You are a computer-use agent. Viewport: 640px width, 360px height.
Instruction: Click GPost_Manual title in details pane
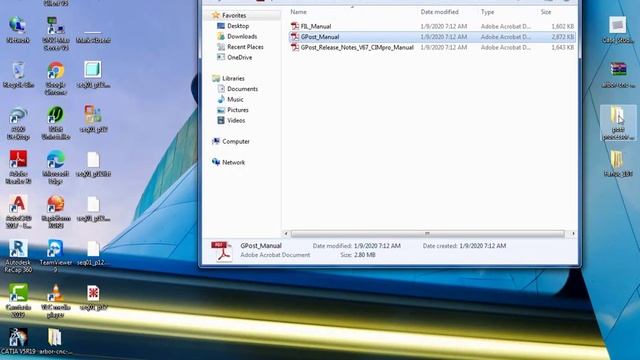pyautogui.click(x=261, y=246)
